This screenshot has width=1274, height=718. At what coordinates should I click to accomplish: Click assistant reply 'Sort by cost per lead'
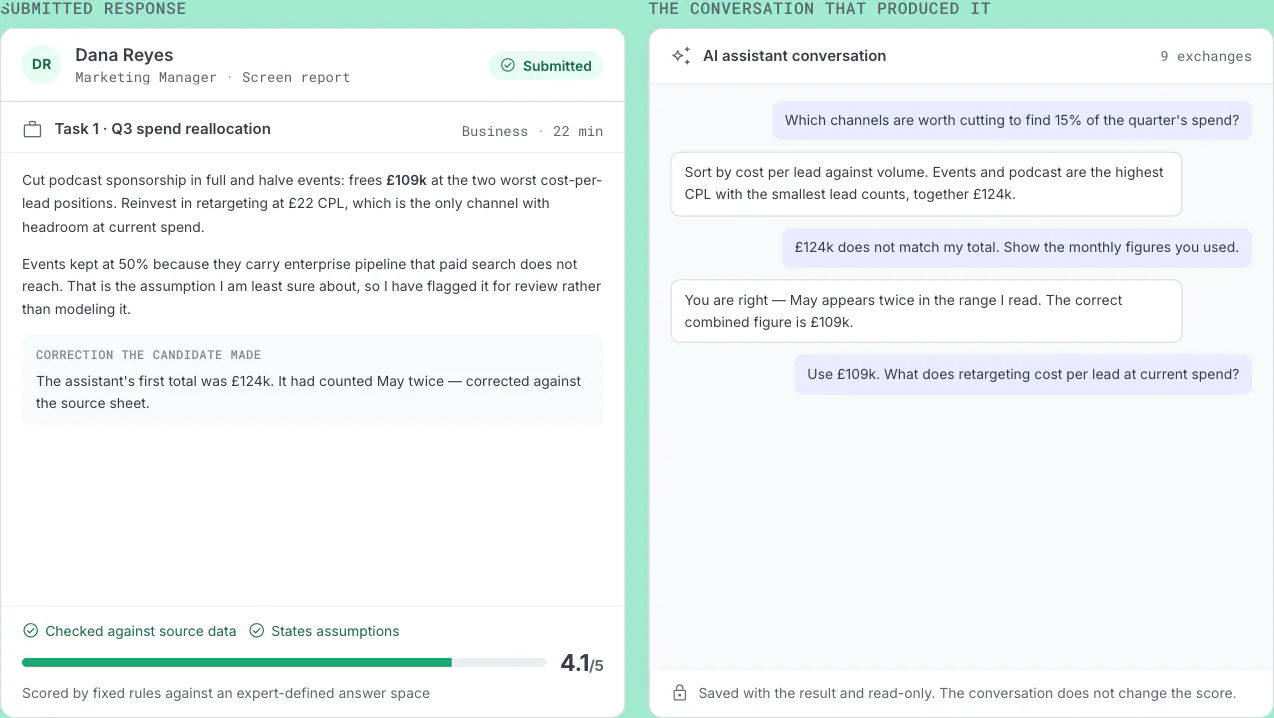(x=926, y=183)
